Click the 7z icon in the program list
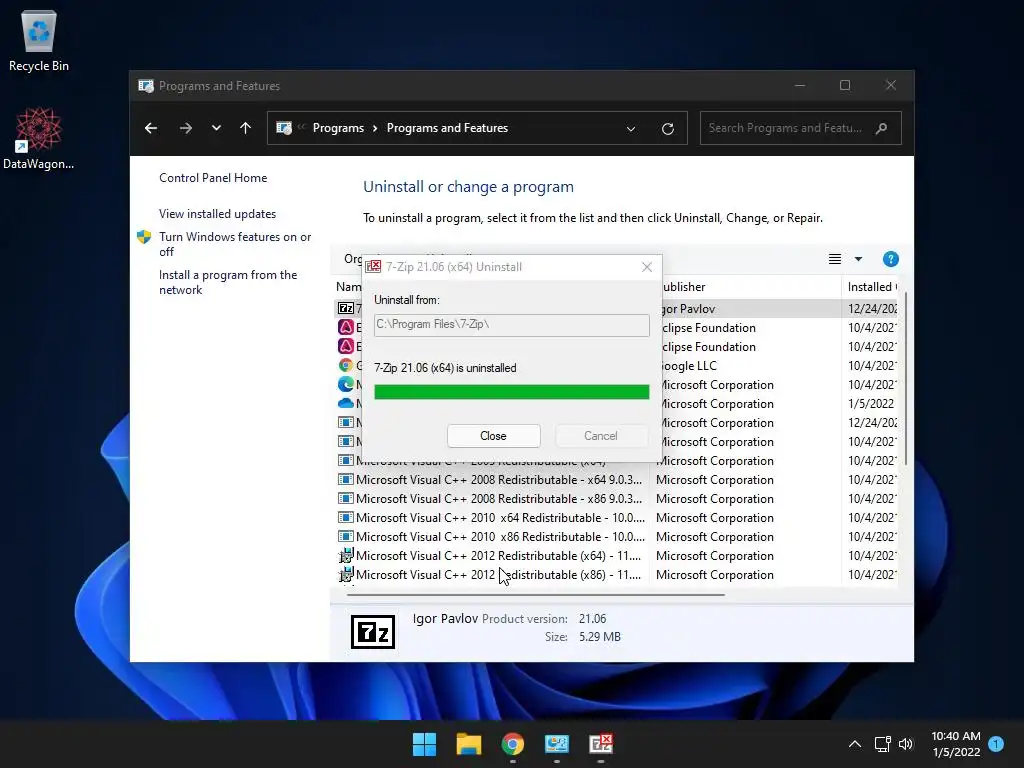 click(x=345, y=308)
